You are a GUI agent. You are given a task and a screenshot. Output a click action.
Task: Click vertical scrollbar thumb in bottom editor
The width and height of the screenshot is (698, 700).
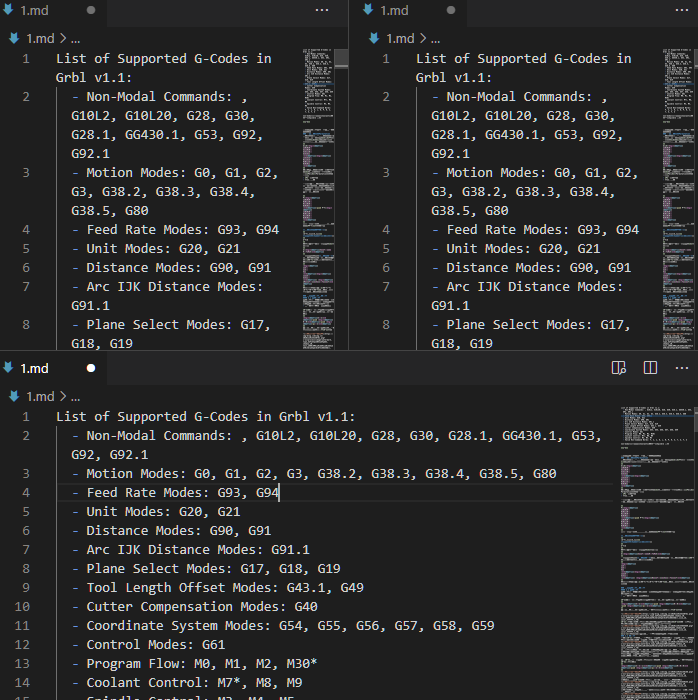695,420
